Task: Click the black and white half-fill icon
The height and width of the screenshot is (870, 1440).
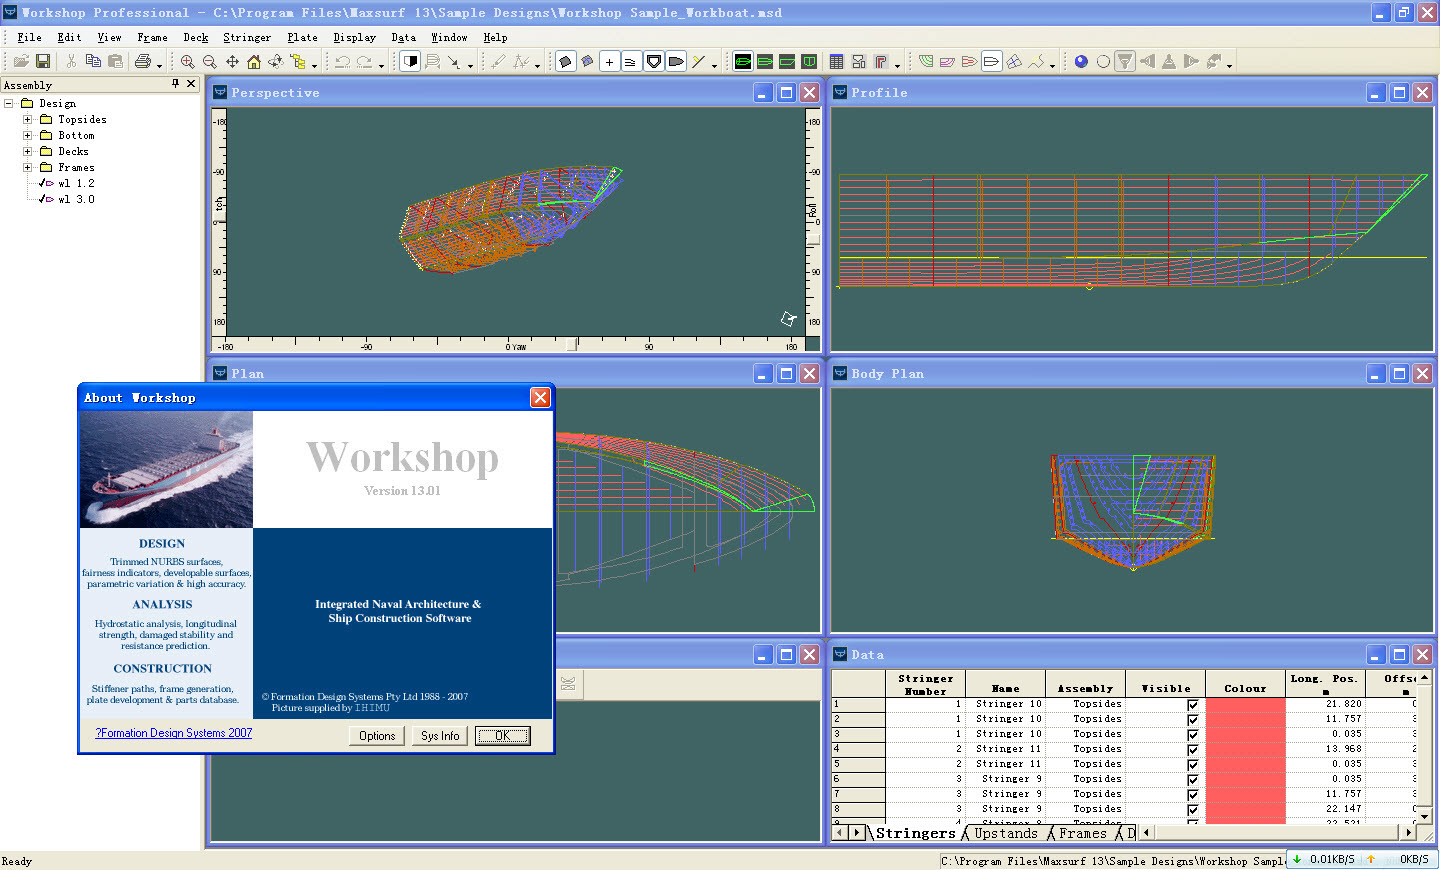Action: click(410, 62)
